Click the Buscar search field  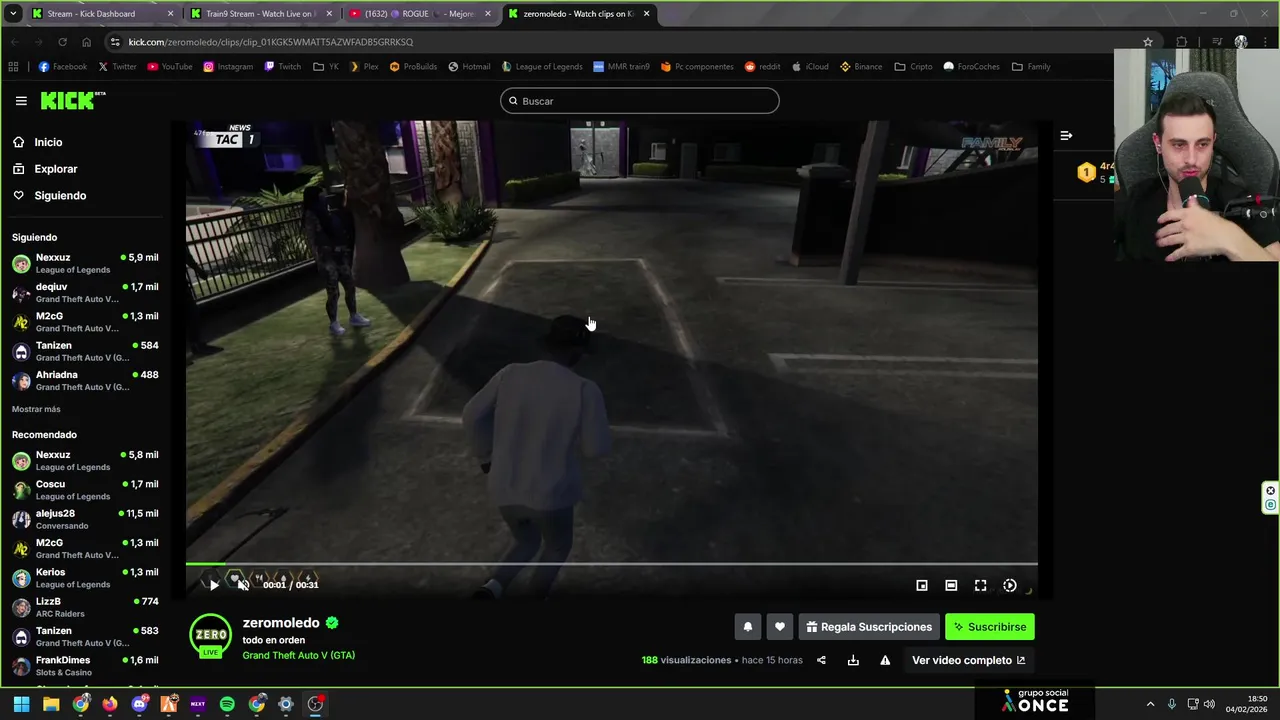click(640, 101)
